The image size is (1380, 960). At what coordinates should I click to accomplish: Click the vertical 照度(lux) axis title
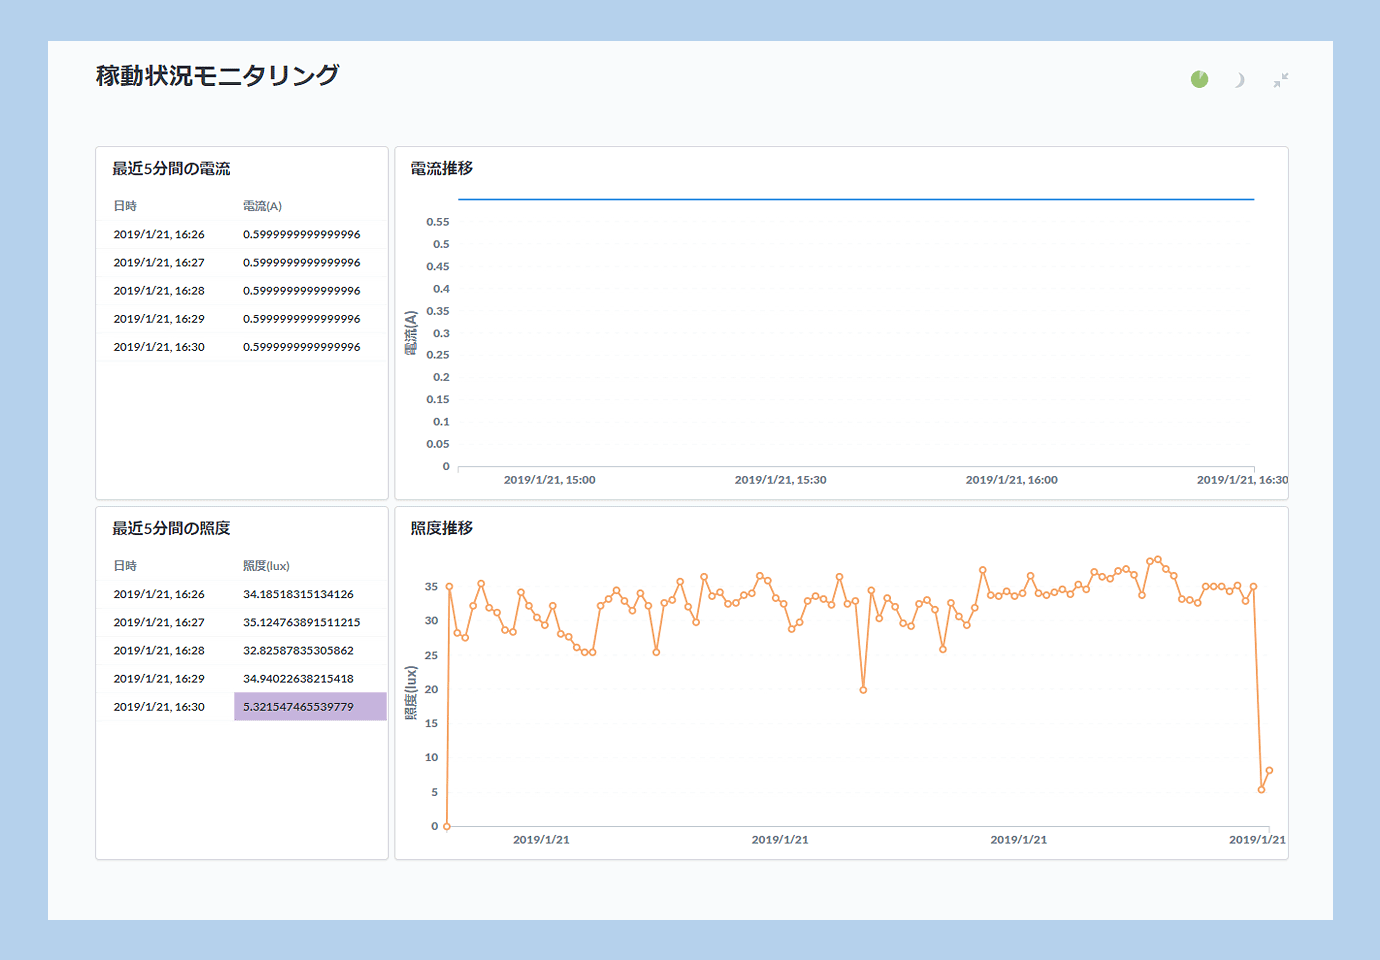411,693
